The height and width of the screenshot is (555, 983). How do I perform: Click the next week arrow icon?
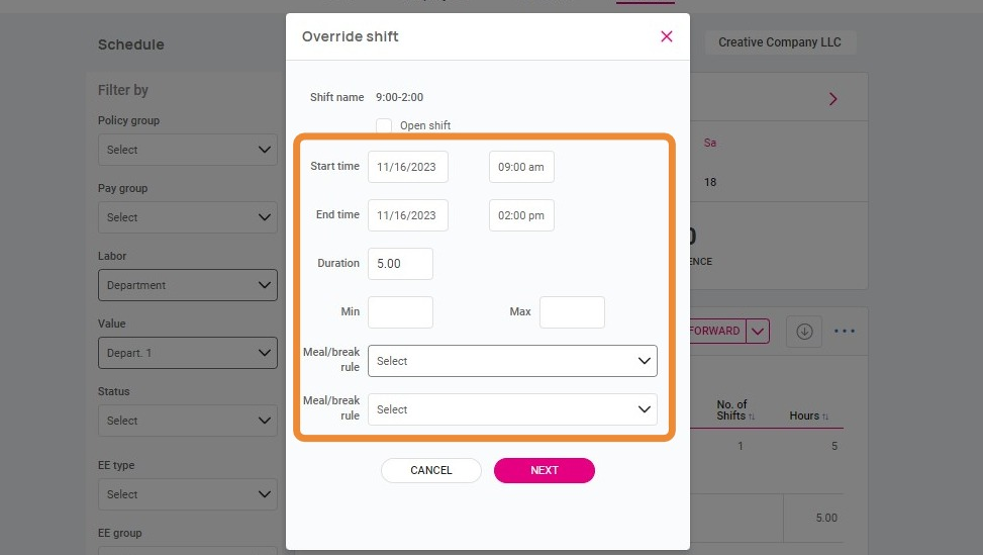(x=833, y=99)
